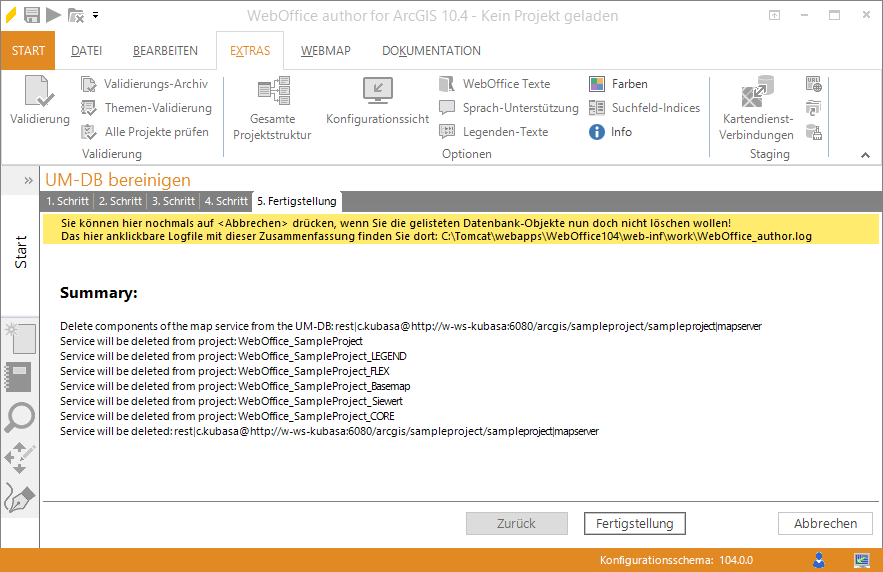Select the EXTRAS ribbon tab
Screen dimensions: 883x572
click(x=250, y=51)
